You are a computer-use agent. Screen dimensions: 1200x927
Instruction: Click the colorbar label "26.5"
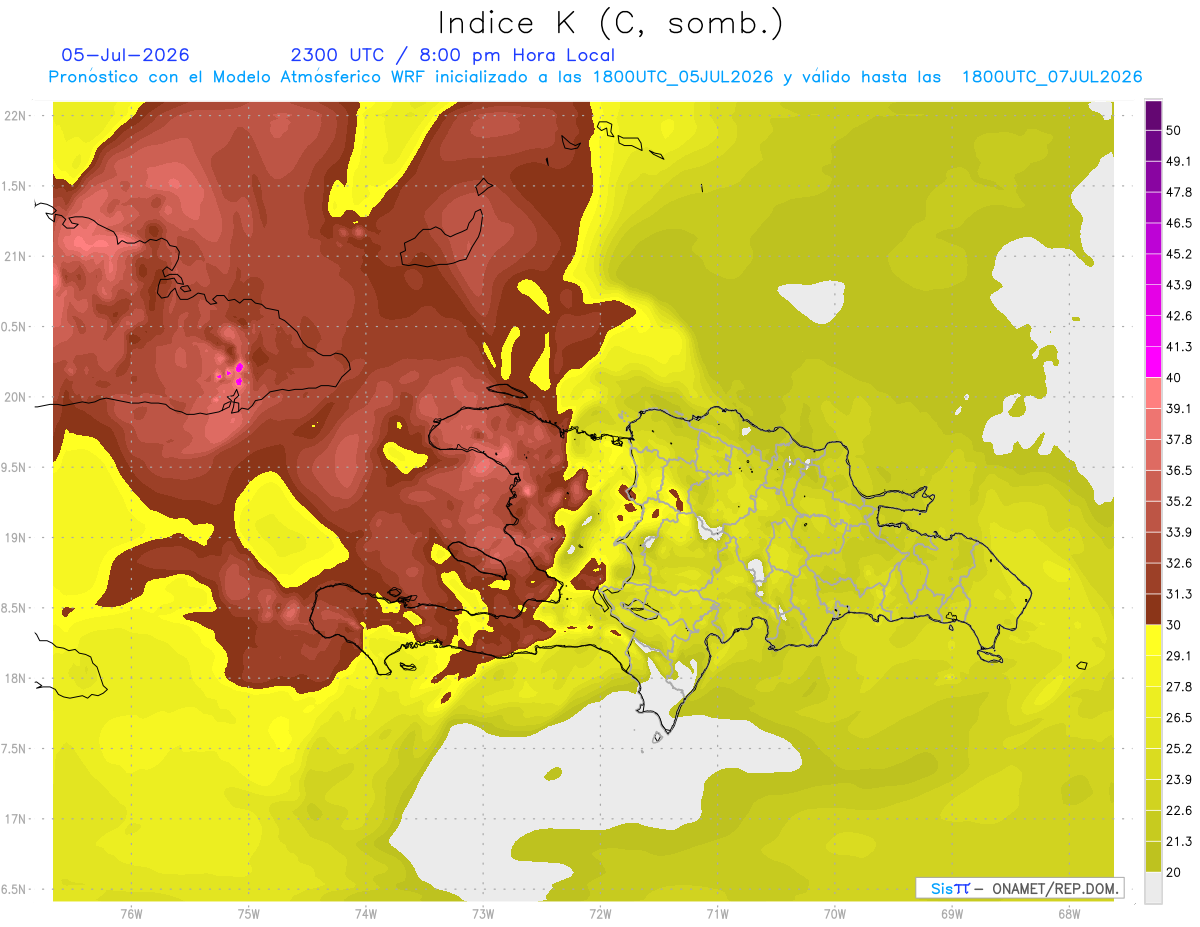coord(1178,718)
